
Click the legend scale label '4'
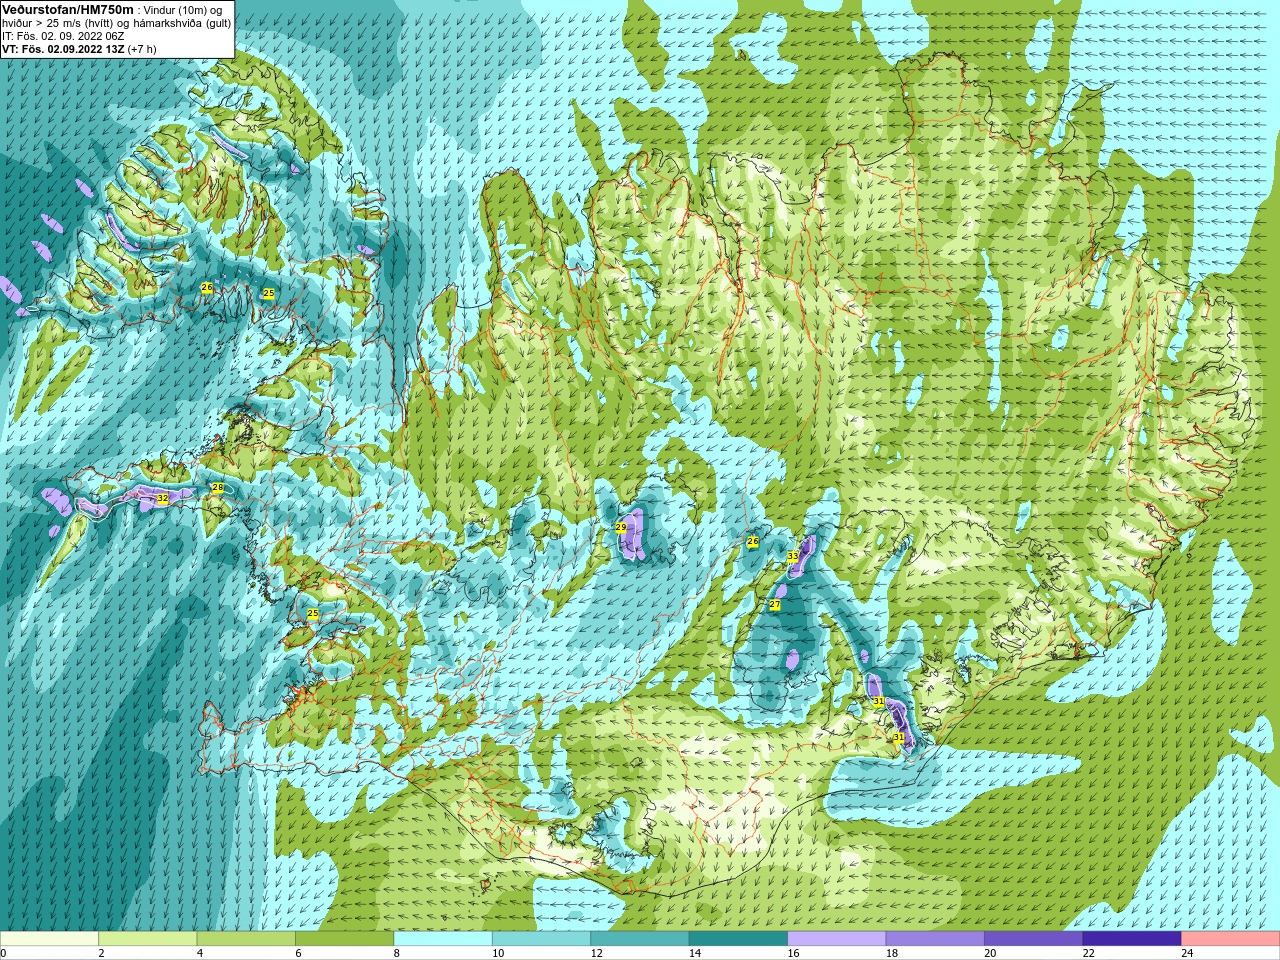pyautogui.click(x=200, y=953)
